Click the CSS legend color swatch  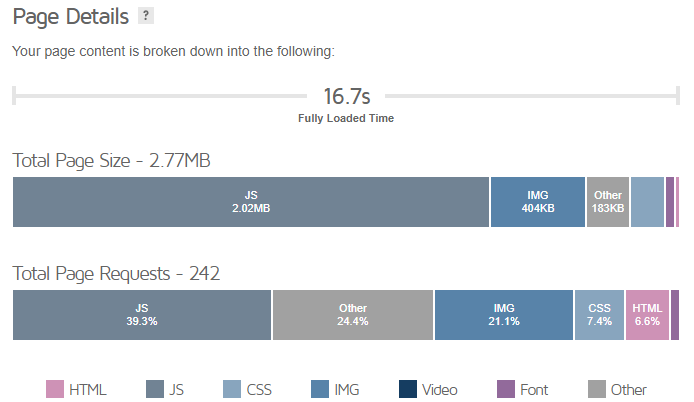[232, 389]
